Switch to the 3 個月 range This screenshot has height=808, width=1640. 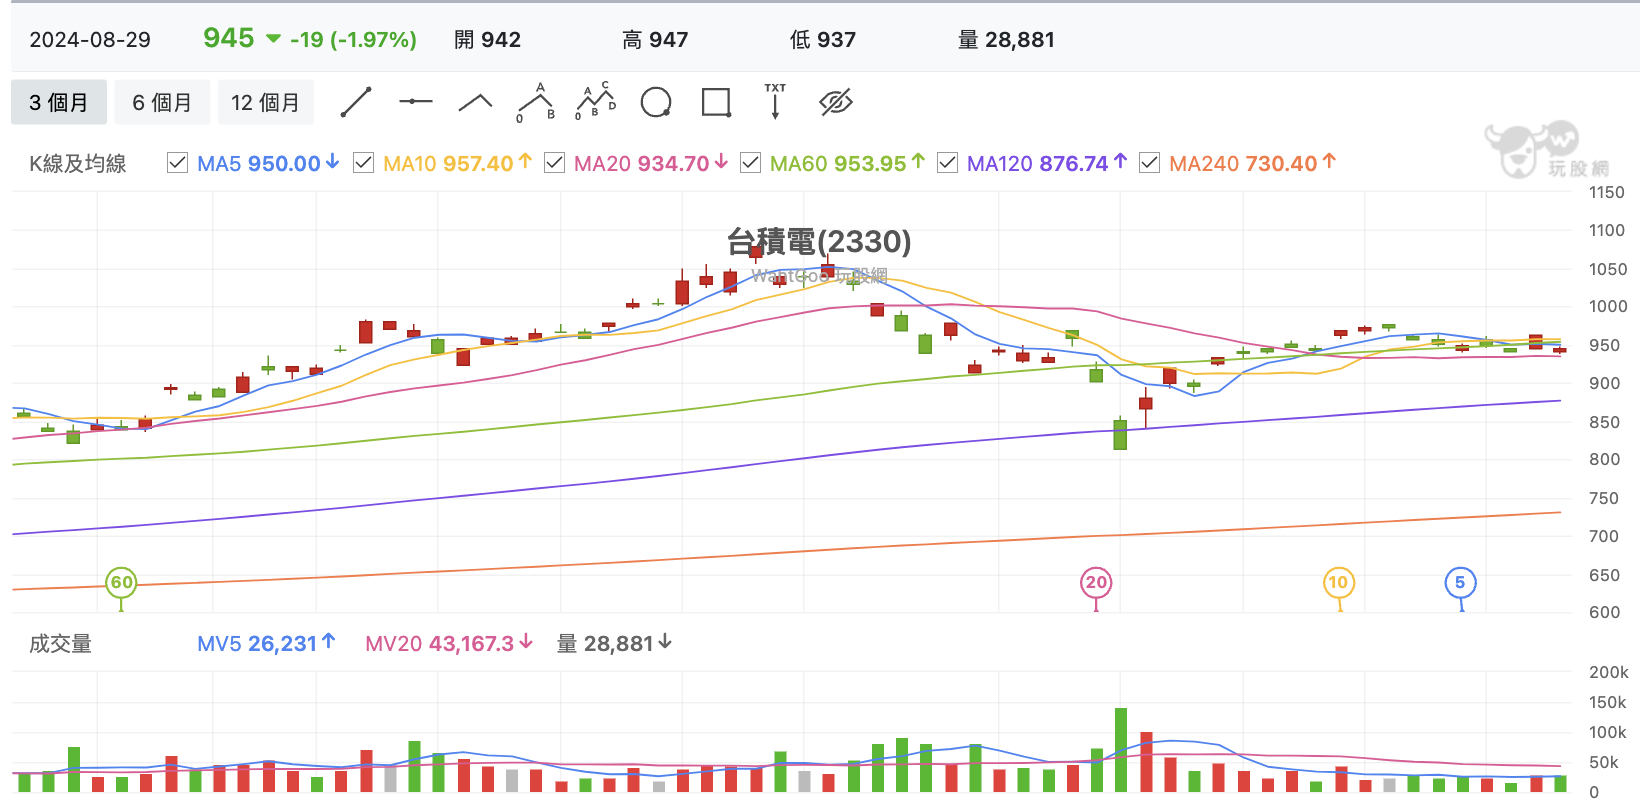click(59, 102)
